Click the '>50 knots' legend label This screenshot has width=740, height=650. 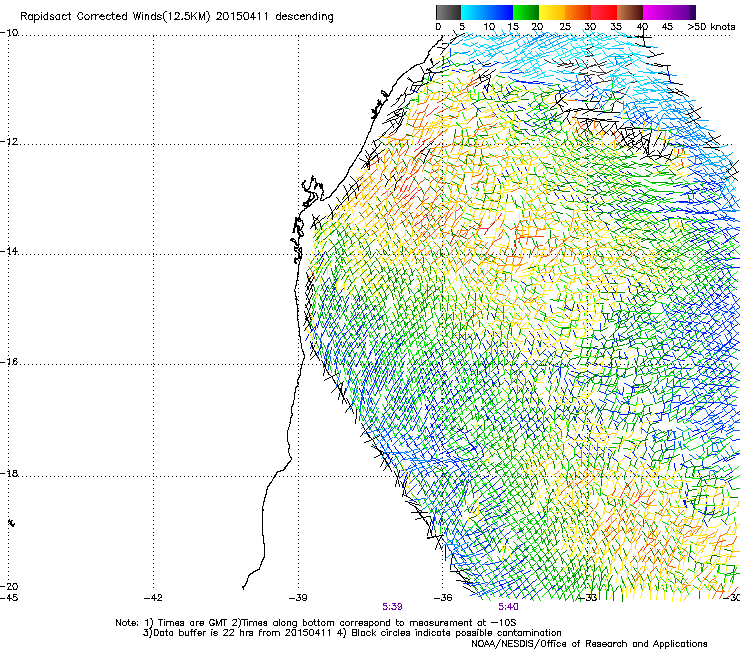click(x=711, y=27)
